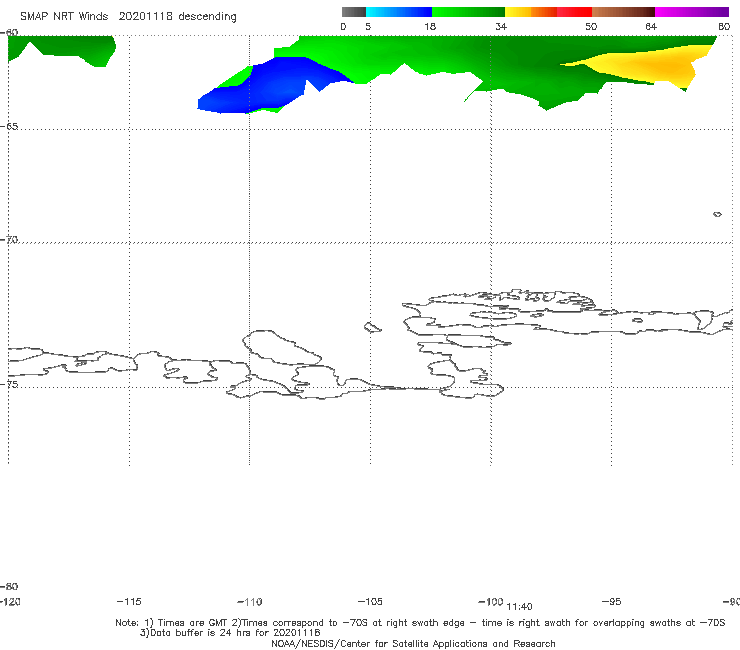The width and height of the screenshot is (740, 650).
Task: Click the red segment of the color bar
Action: tap(574, 12)
